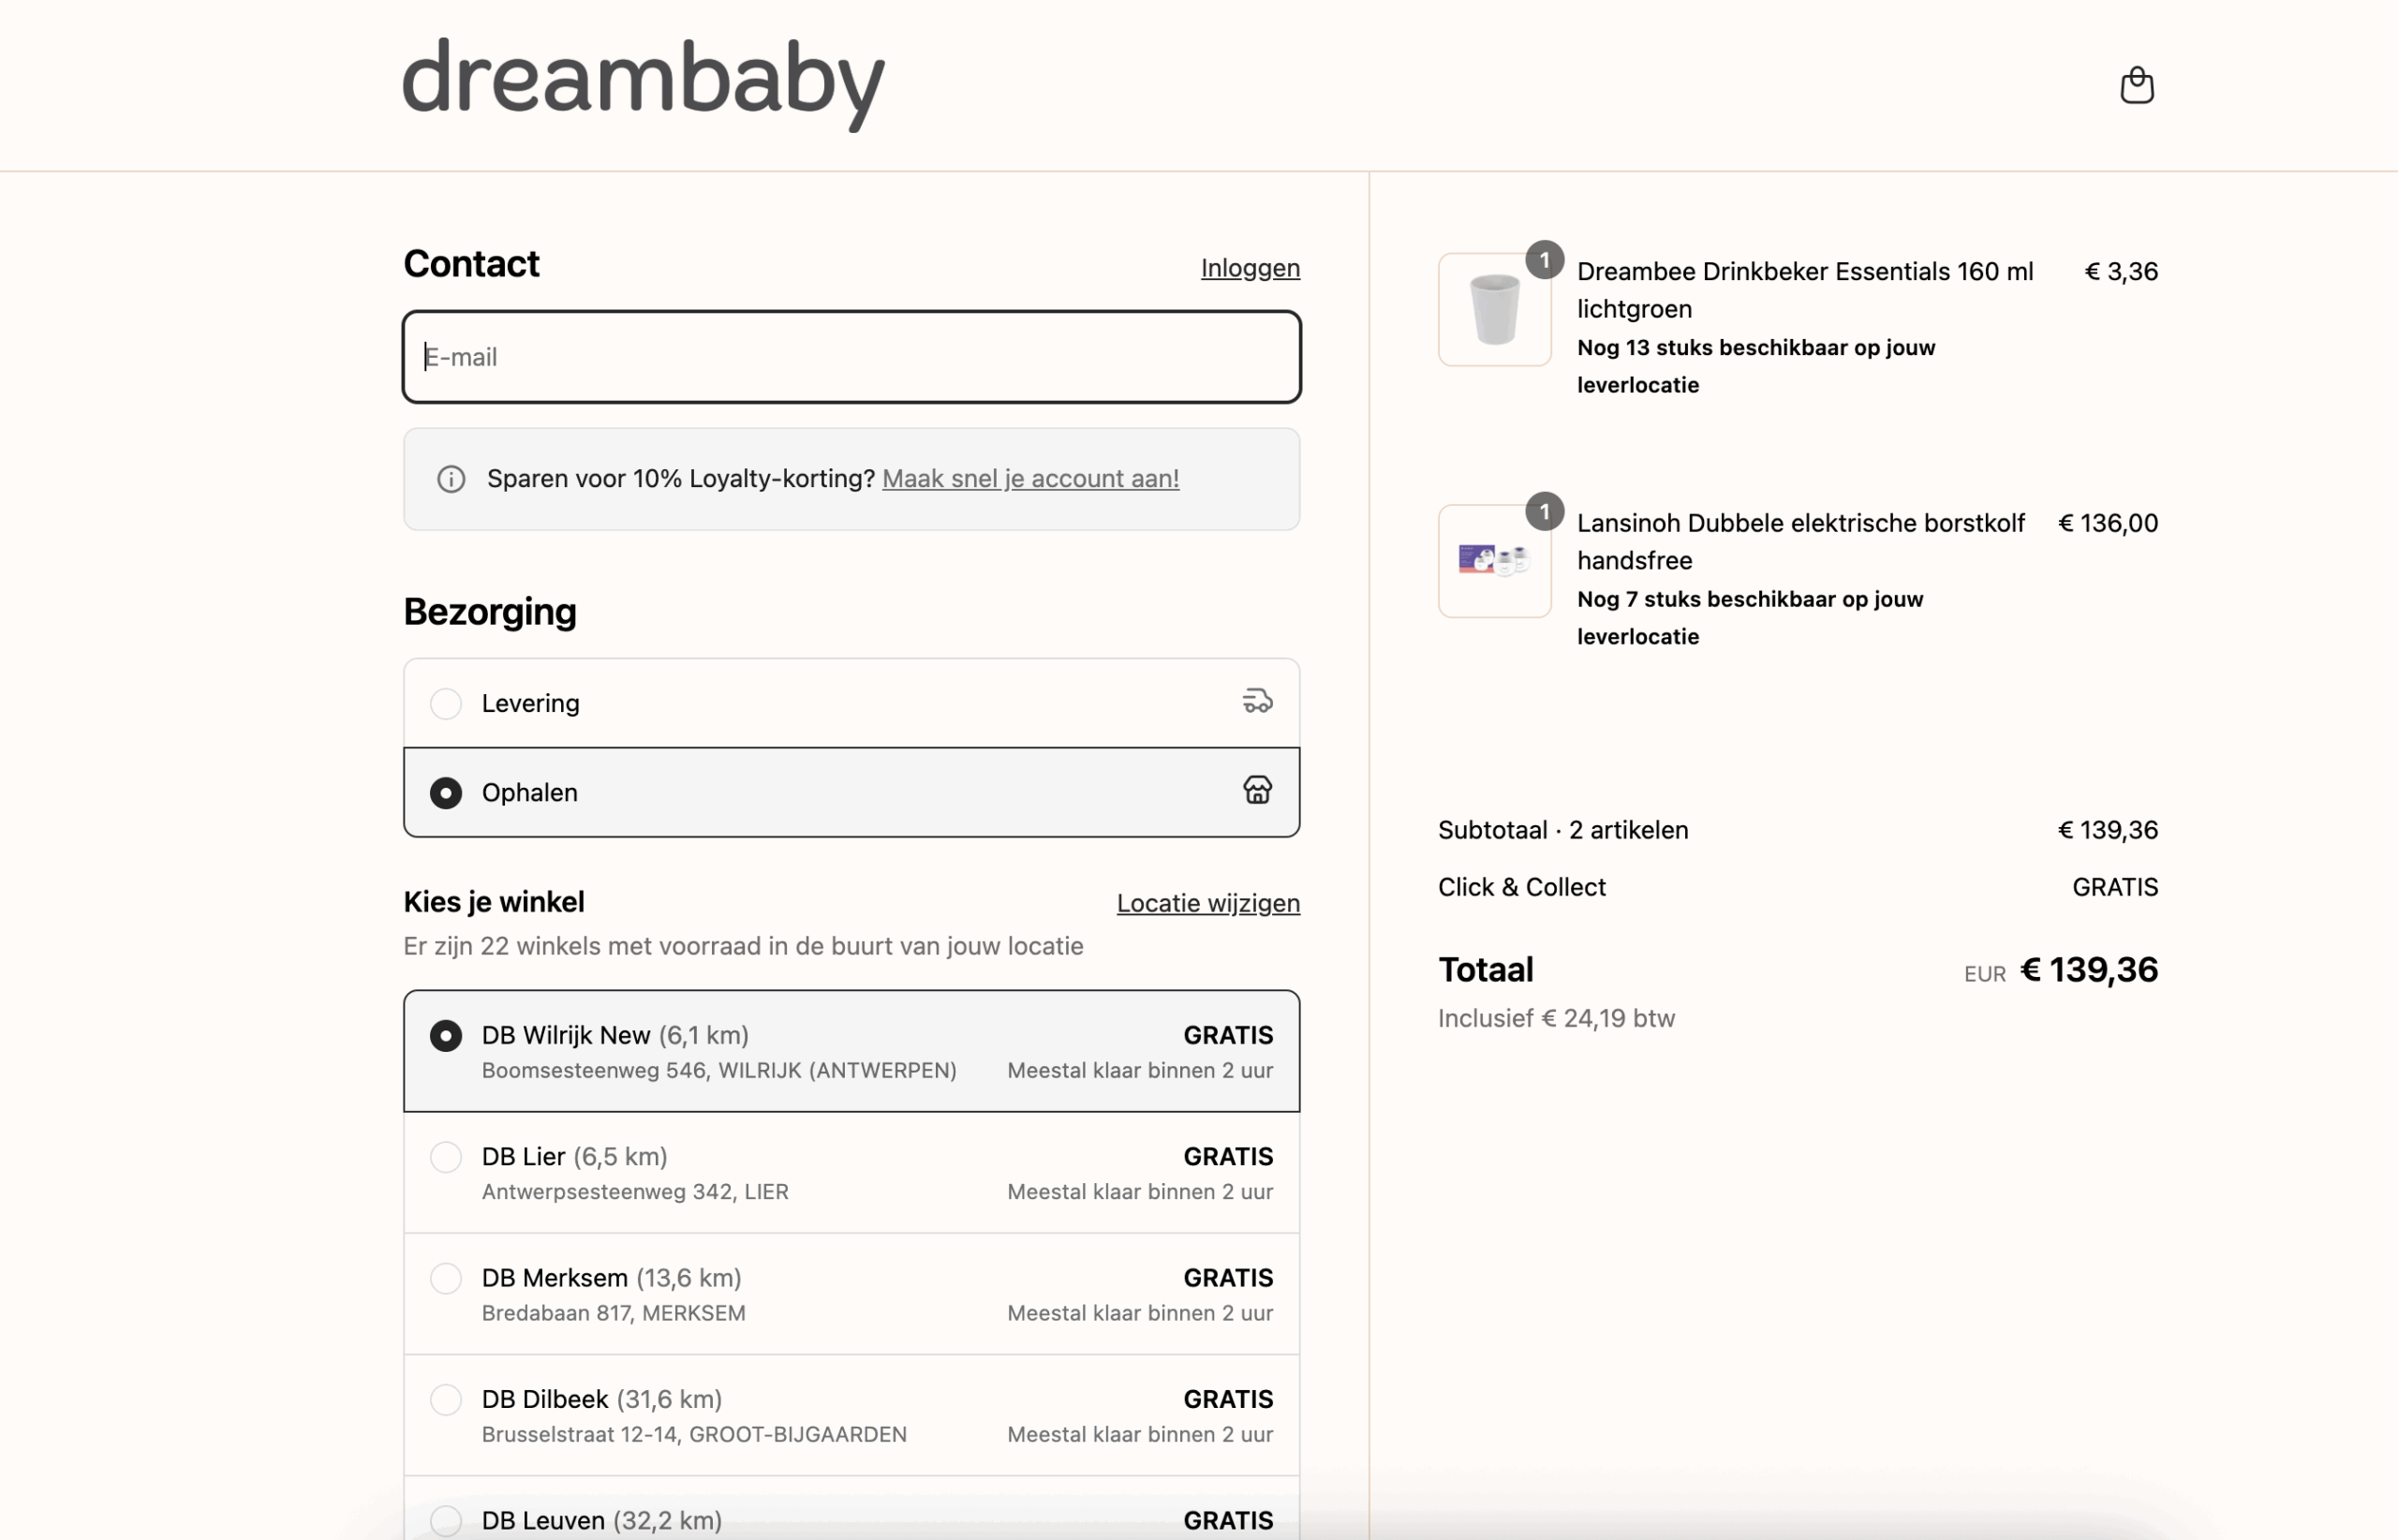Click the delivery truck icon for Levering

point(1257,701)
